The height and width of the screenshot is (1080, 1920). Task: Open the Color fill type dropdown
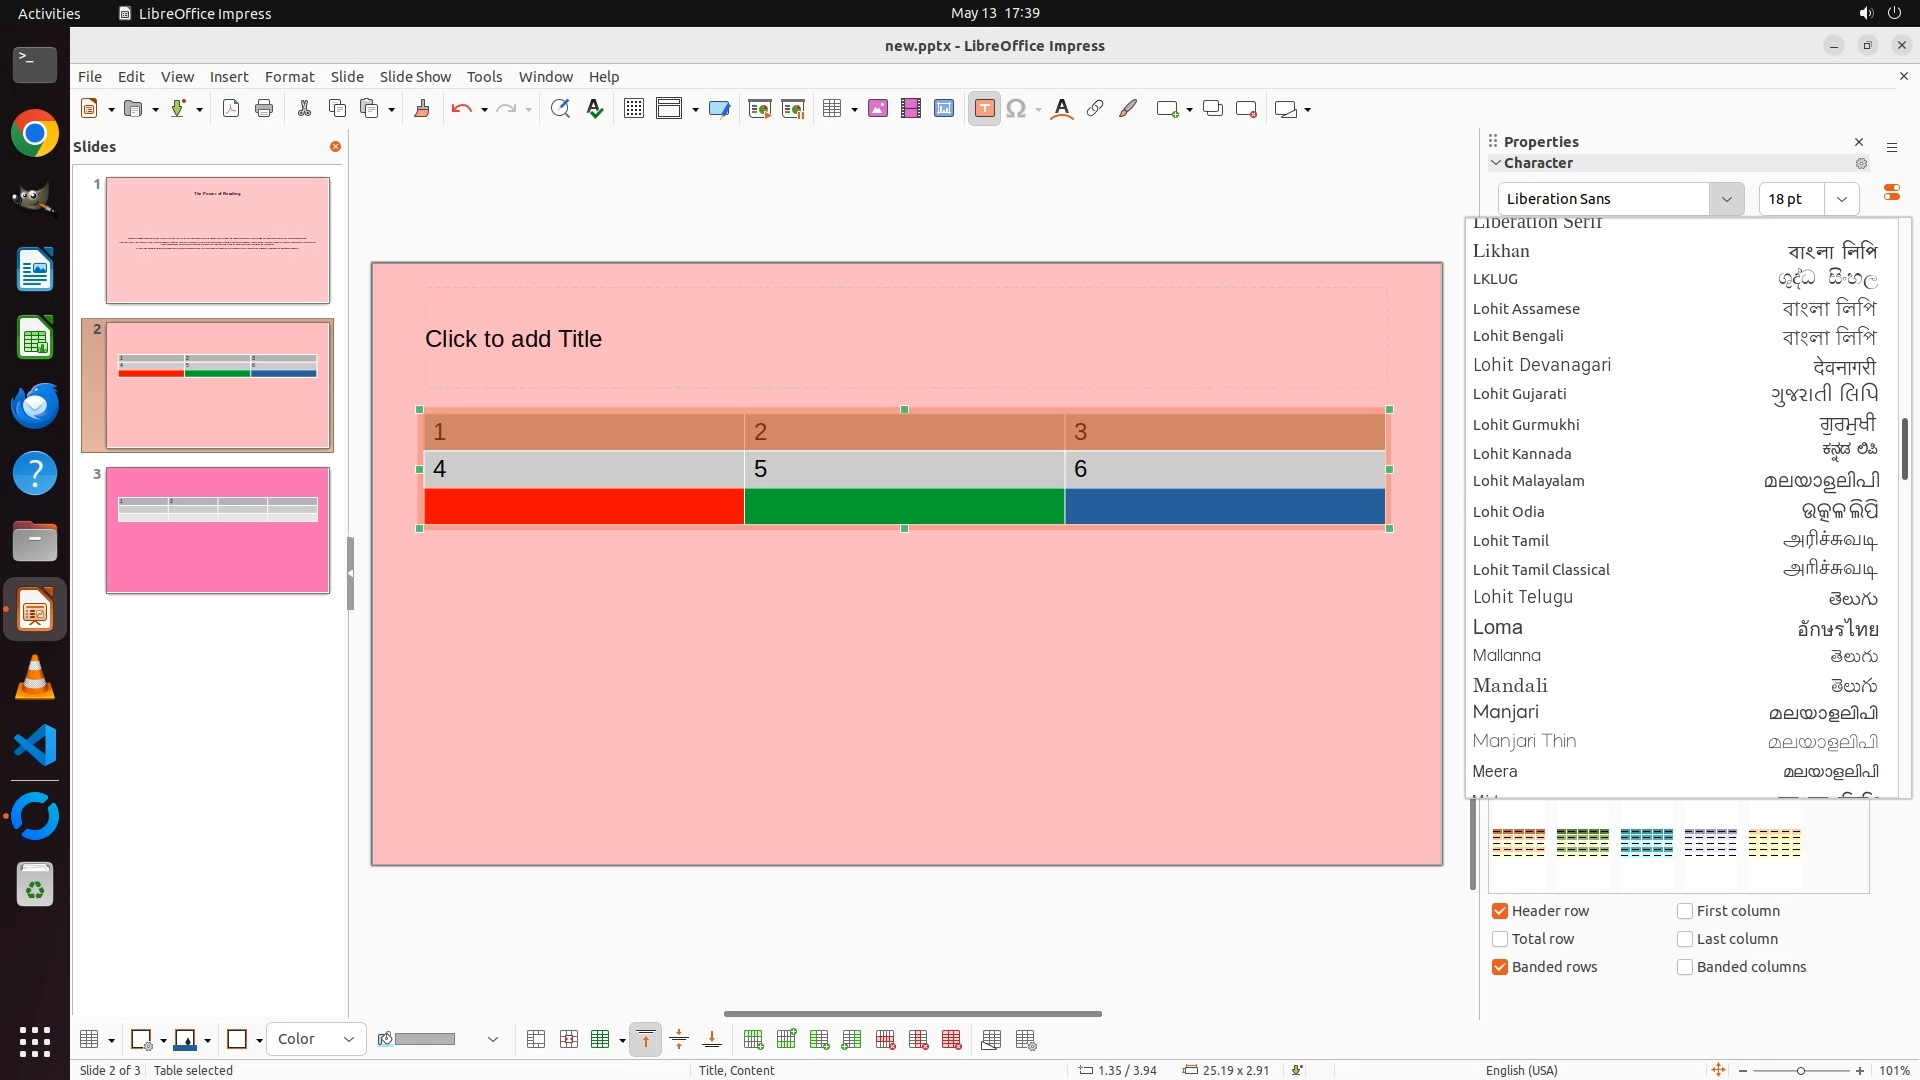point(316,1039)
